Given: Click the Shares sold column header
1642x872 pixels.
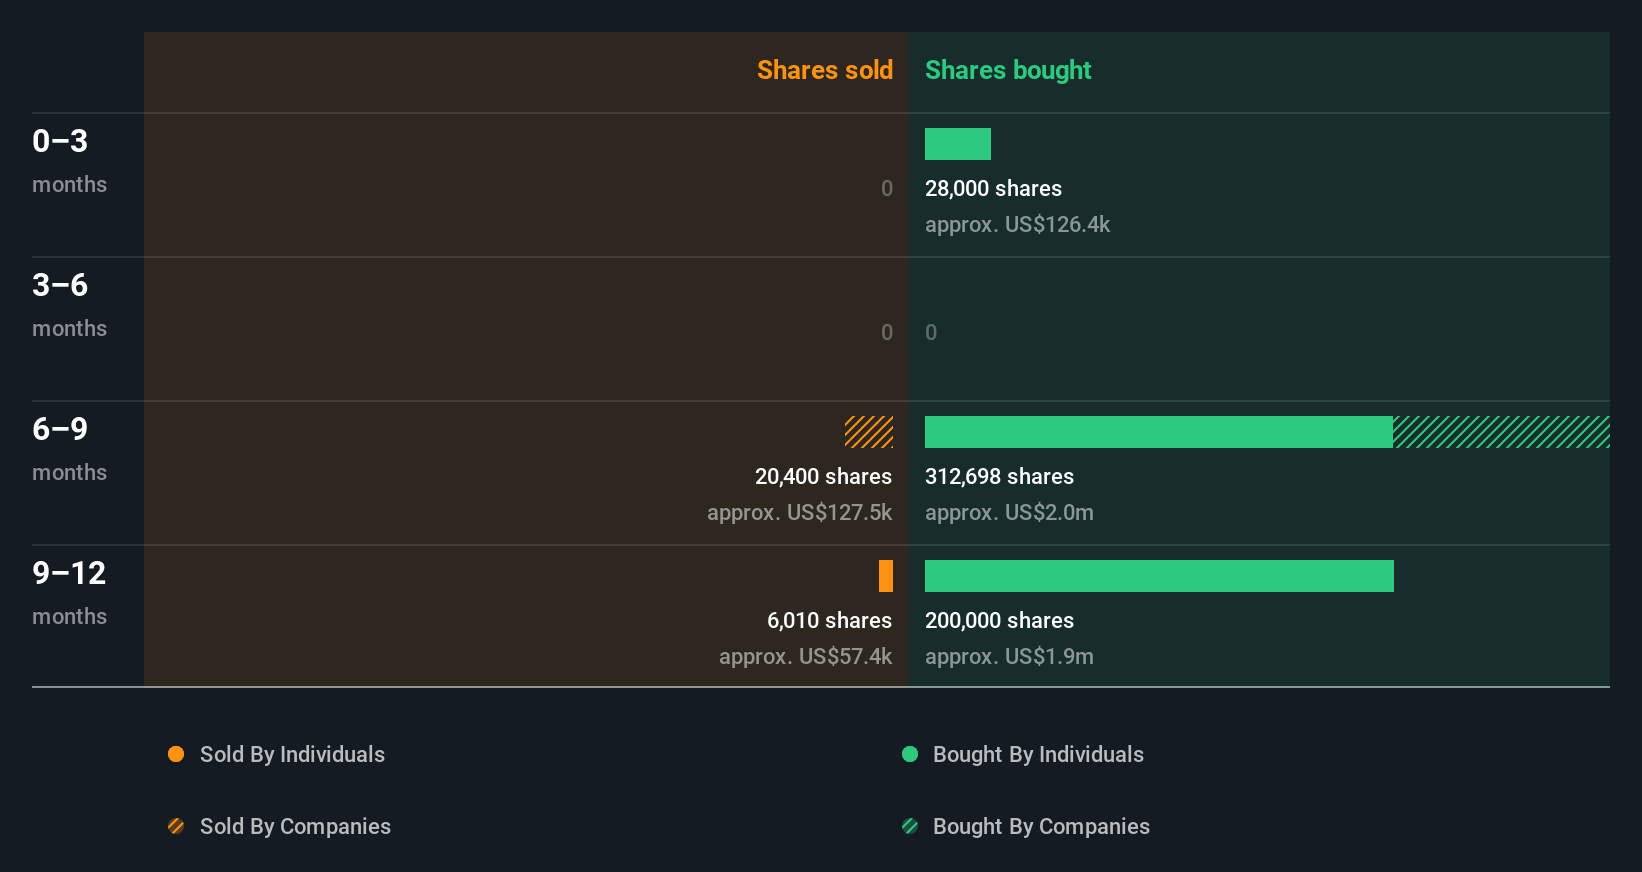Looking at the screenshot, I should 825,70.
